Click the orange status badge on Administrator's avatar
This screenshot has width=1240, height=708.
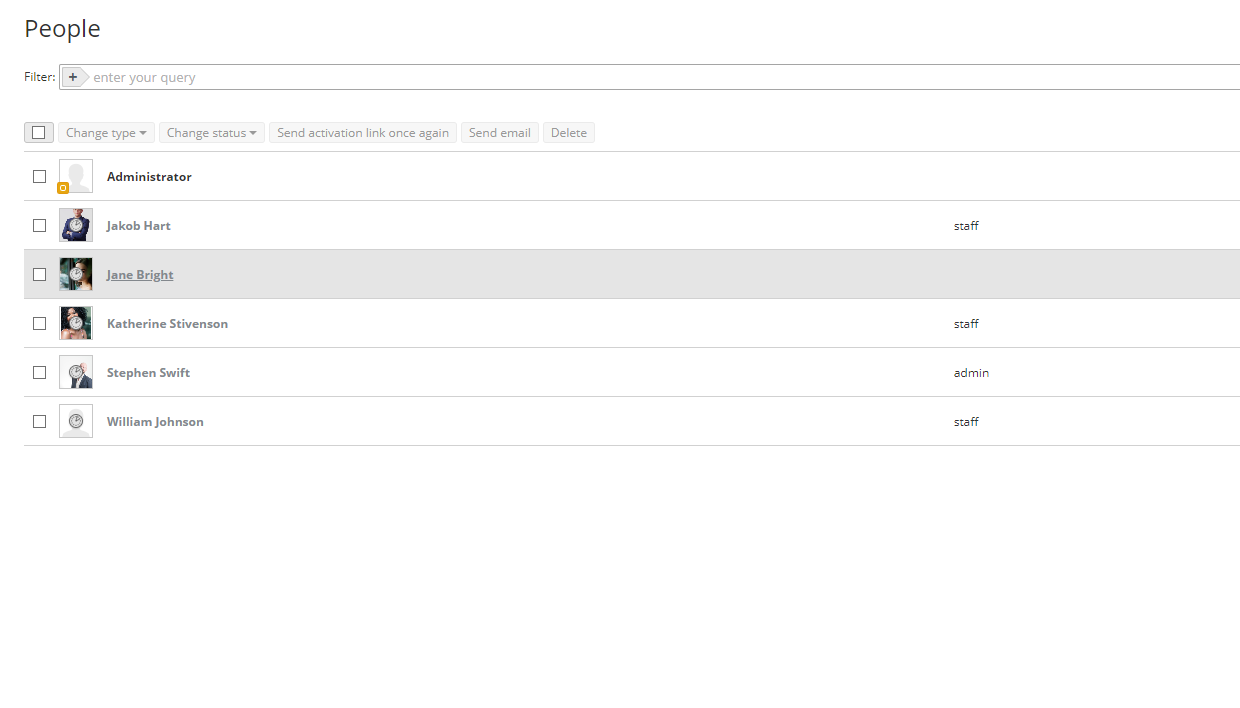(62, 189)
